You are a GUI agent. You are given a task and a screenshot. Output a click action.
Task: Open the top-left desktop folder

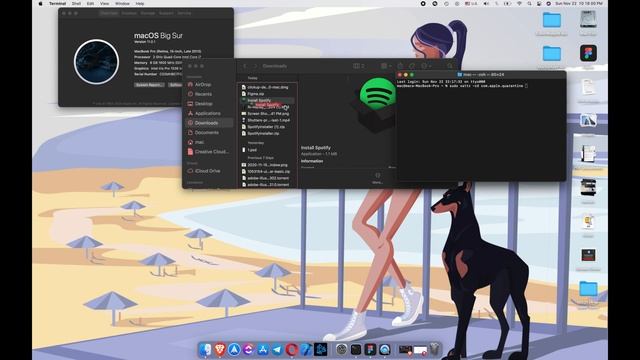click(x=552, y=20)
